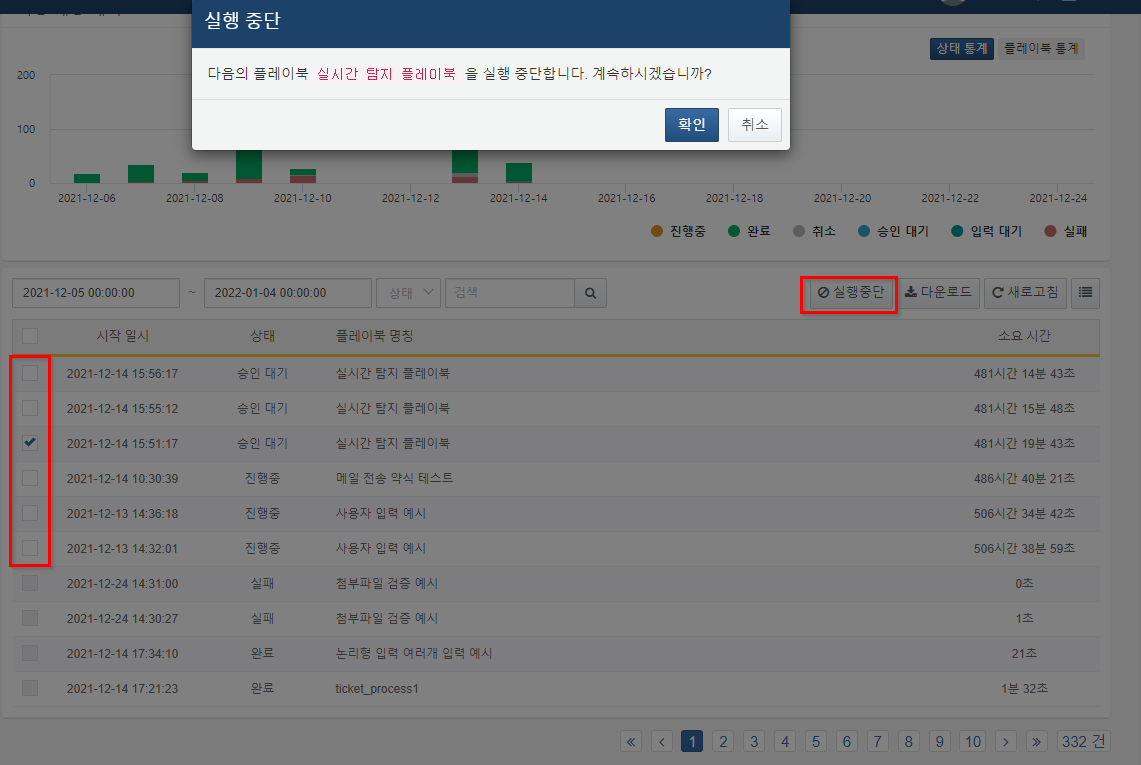Image resolution: width=1141 pixels, height=765 pixels.
Task: Click the 2021-12-10 chart bar
Action: (303, 175)
